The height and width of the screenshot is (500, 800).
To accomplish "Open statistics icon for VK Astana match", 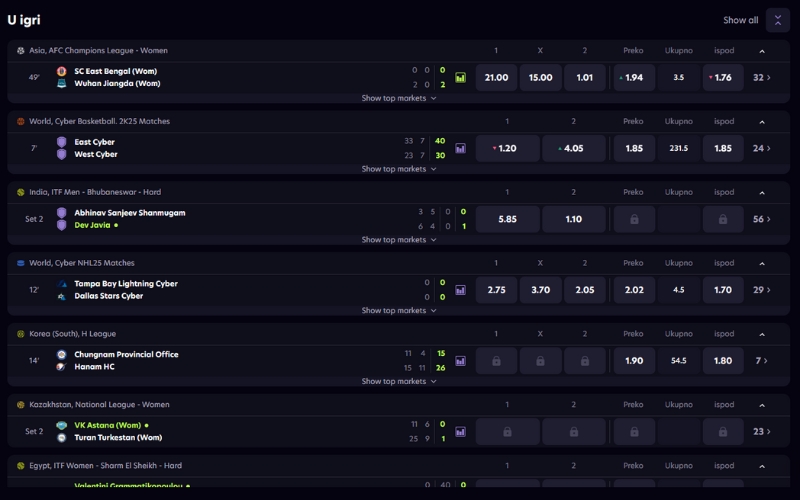I will click(461, 432).
